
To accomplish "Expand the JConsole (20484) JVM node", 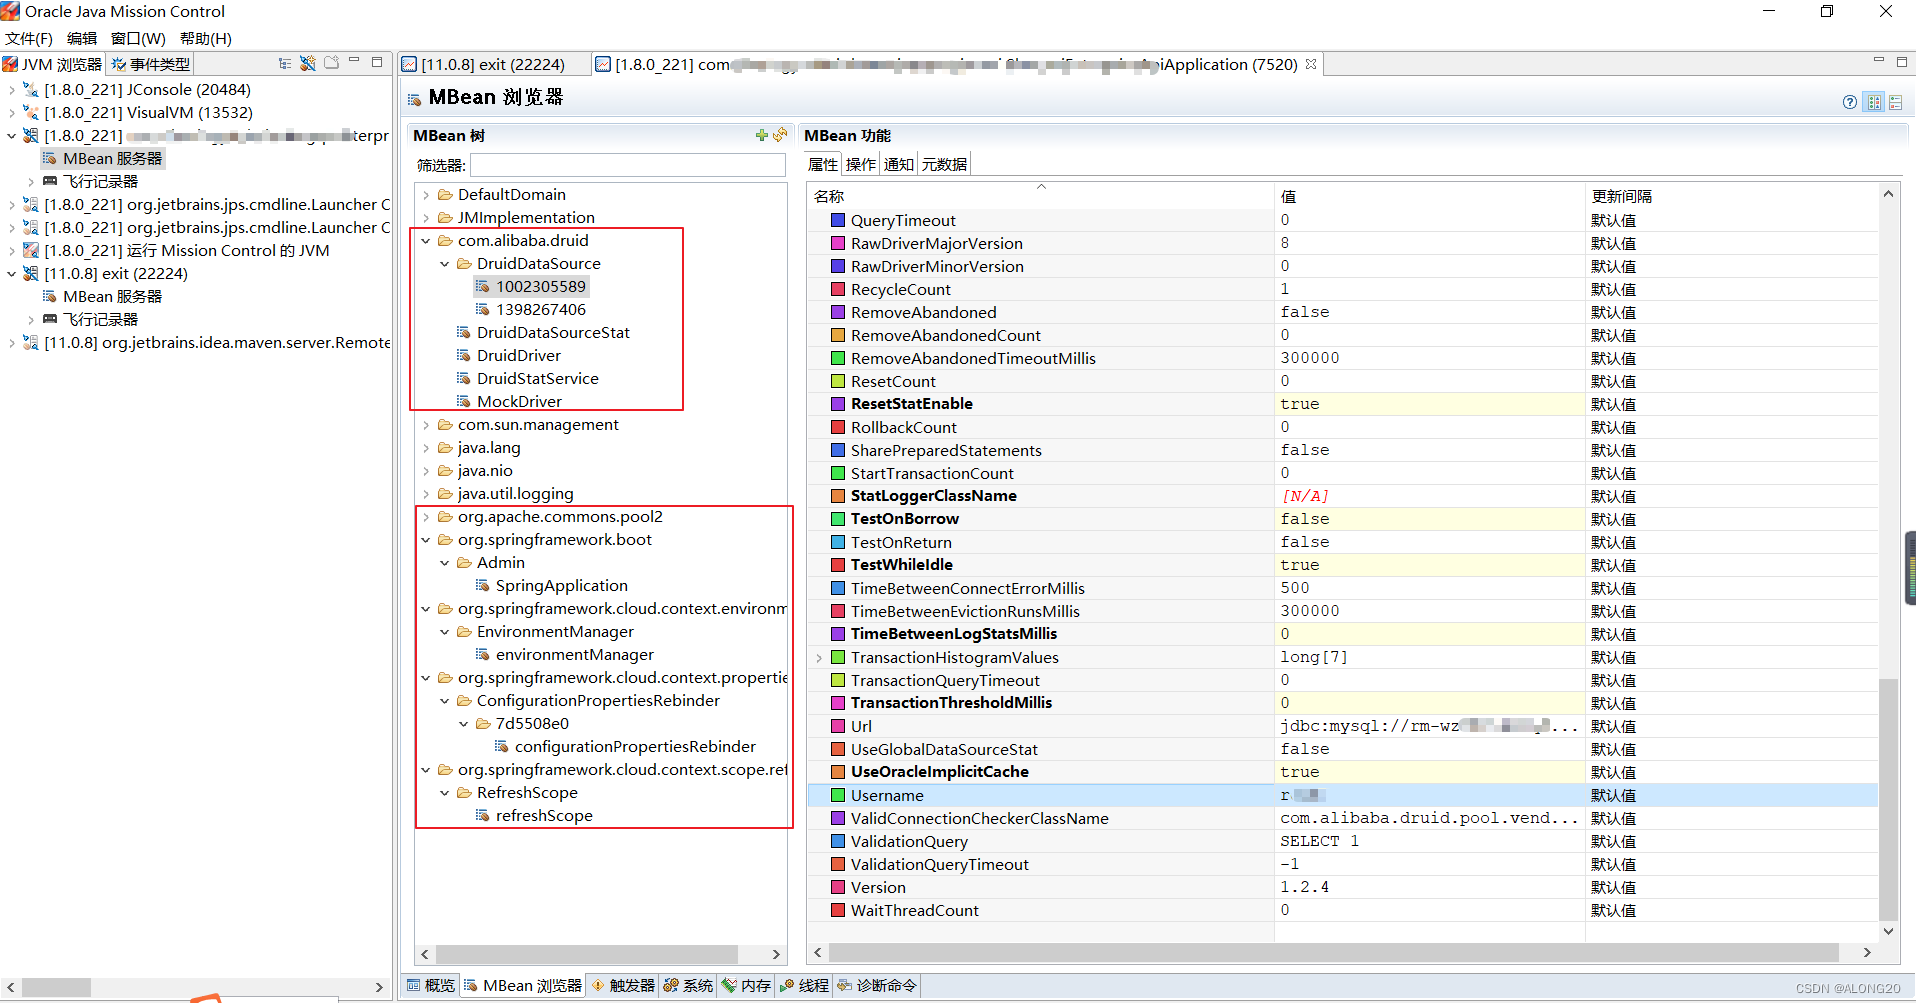I will point(11,90).
